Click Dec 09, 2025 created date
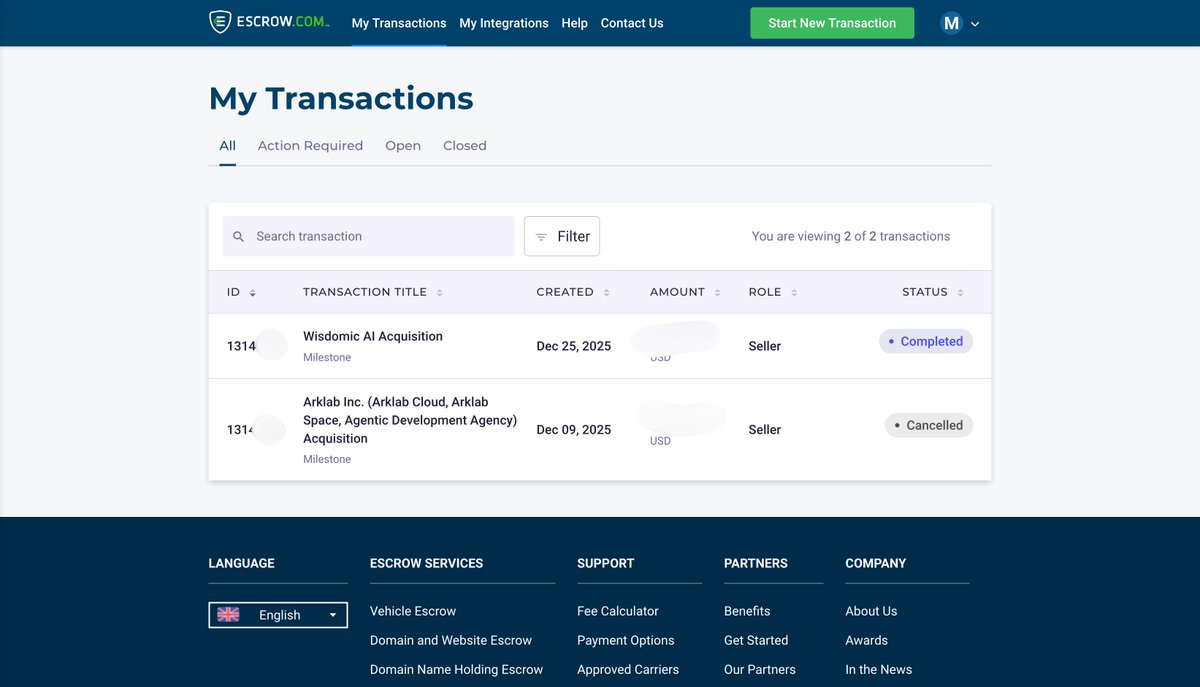 (574, 430)
